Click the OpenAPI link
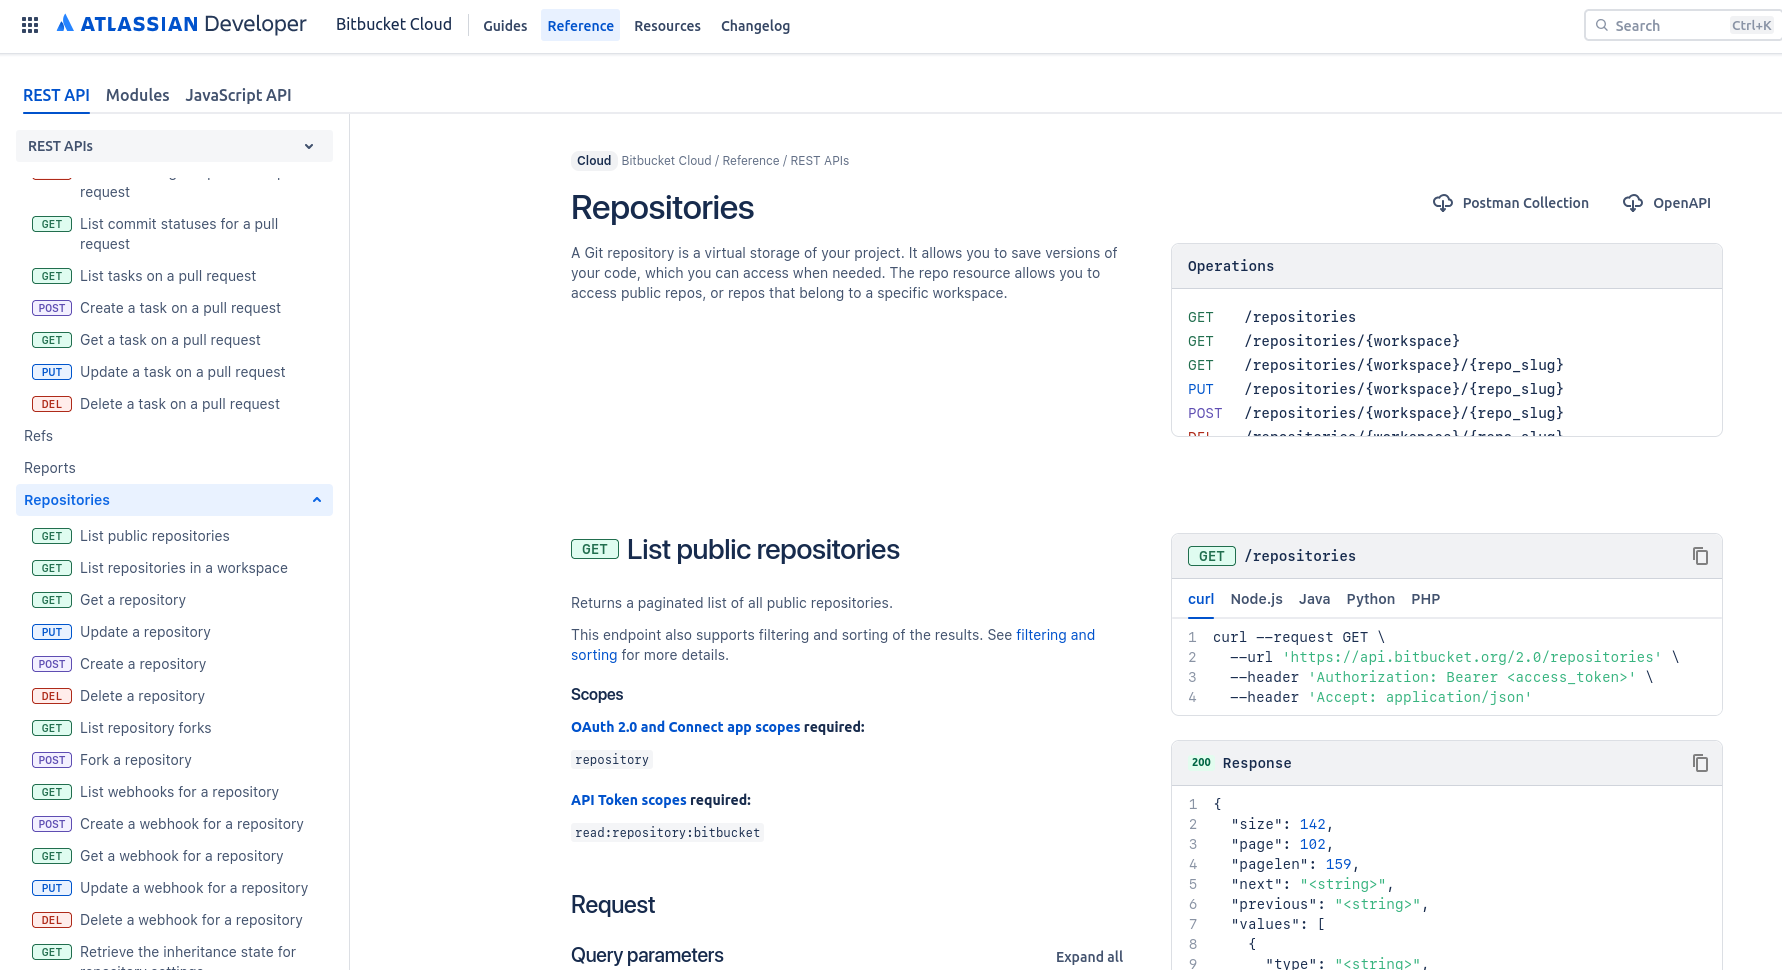Screen dimensions: 1782x970 point(1681,203)
